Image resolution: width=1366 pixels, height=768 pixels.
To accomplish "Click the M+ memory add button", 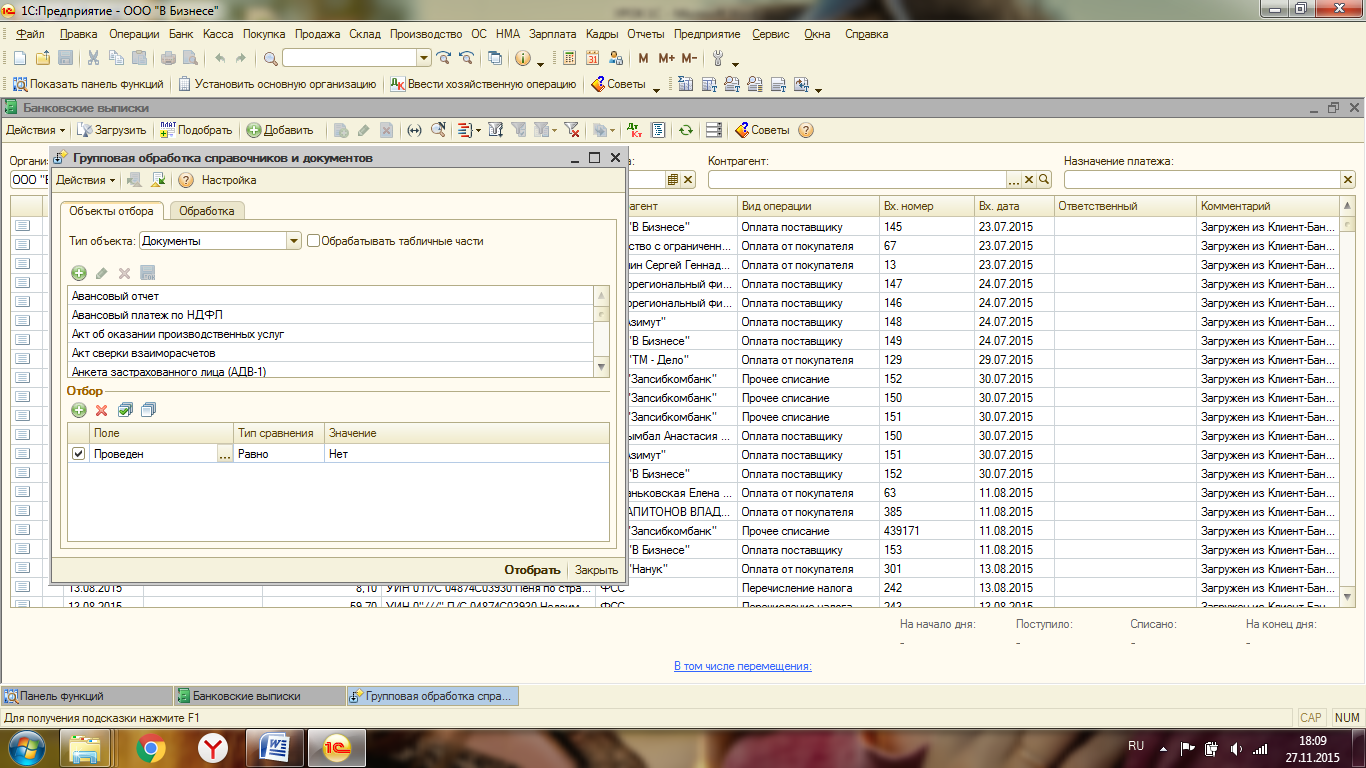I will [x=666, y=58].
